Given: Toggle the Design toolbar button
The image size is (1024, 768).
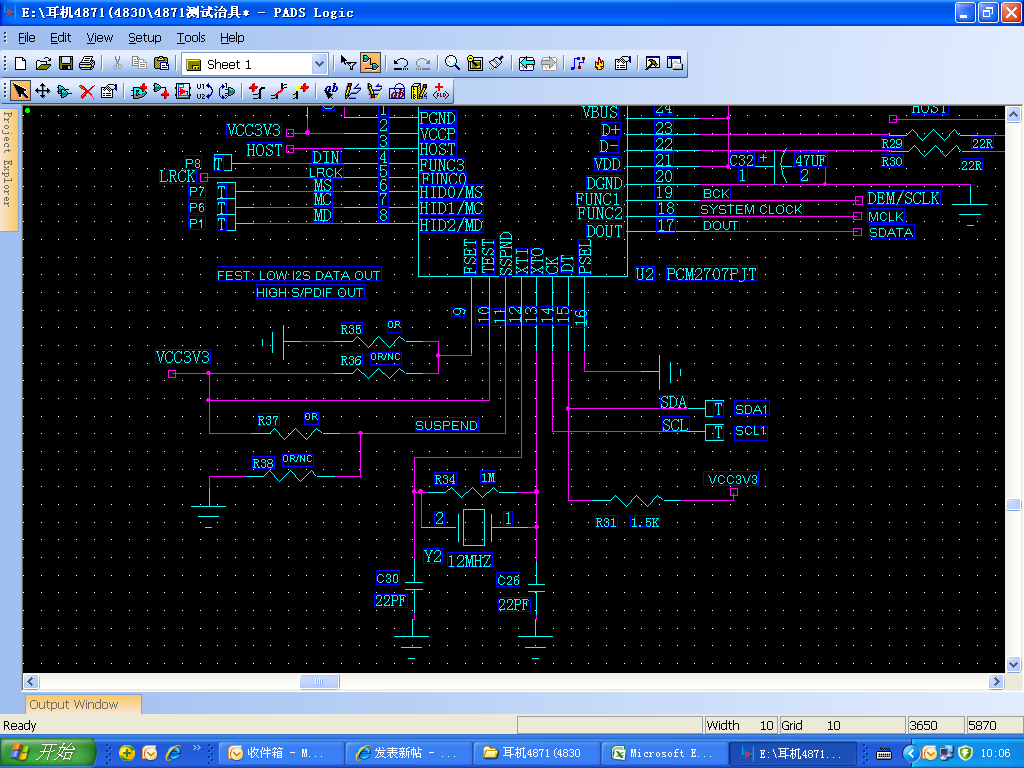Looking at the screenshot, I should click(x=370, y=64).
